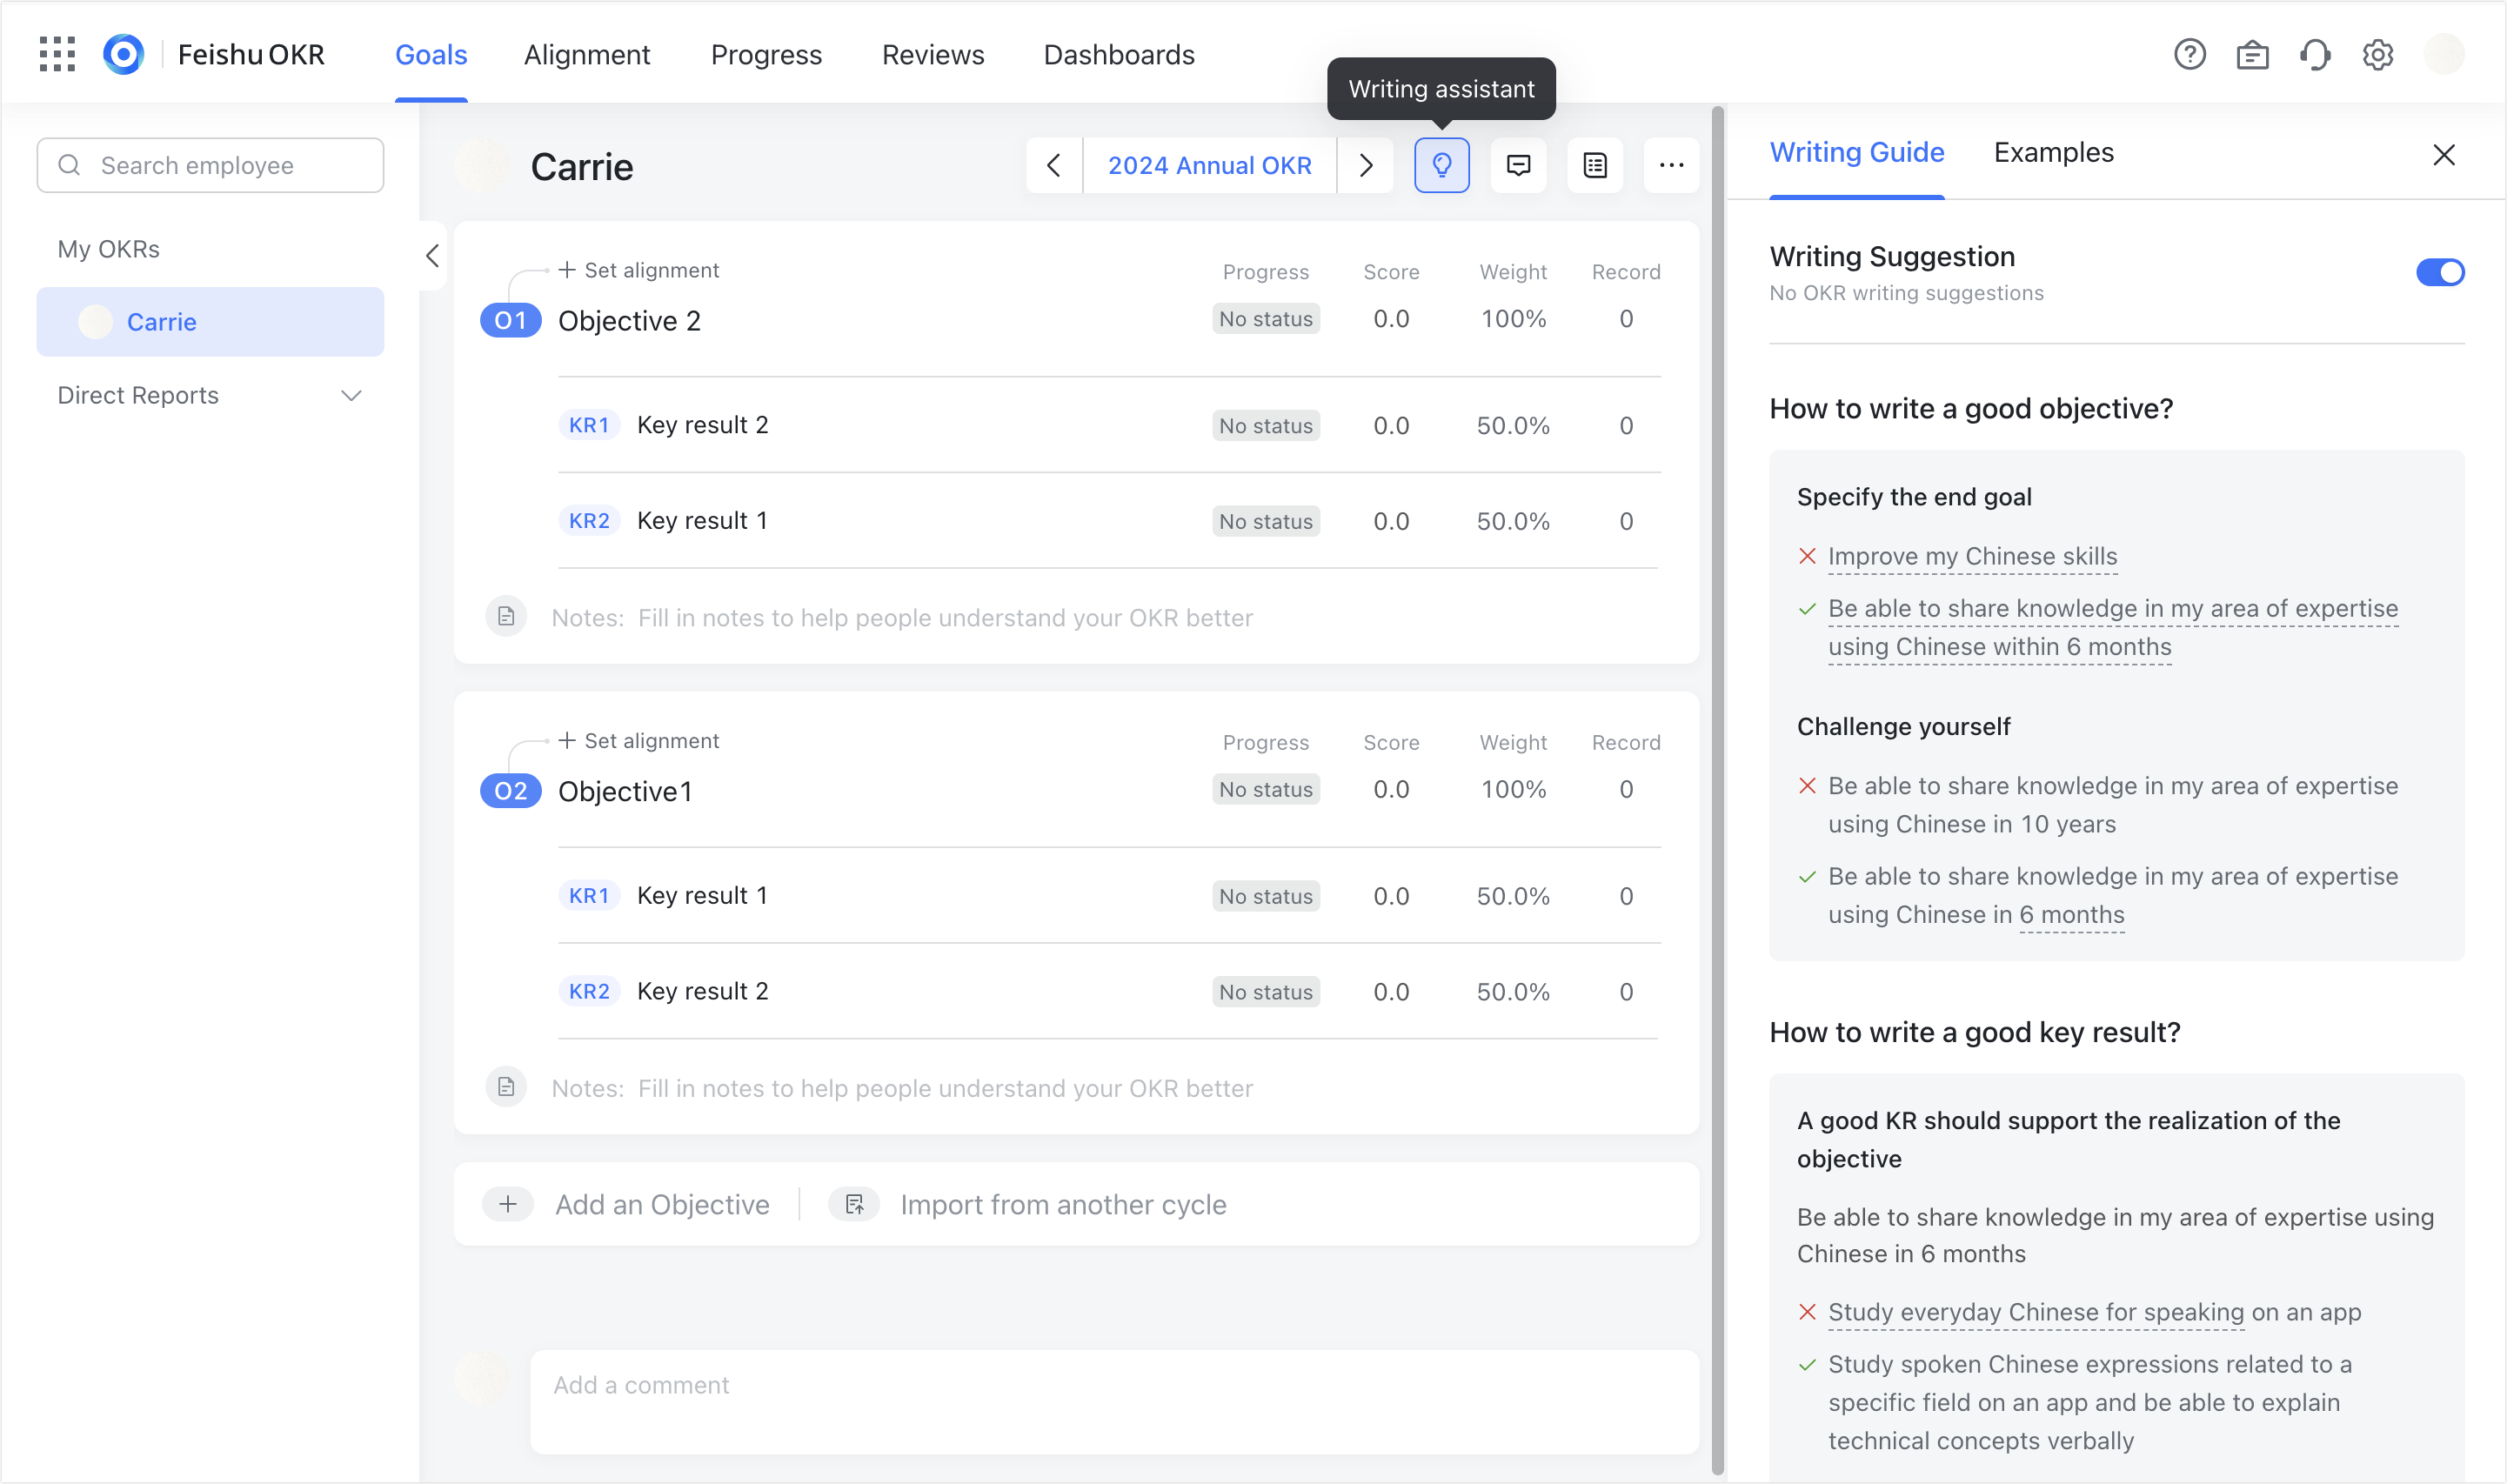Click the notes icon under Objective 2
The width and height of the screenshot is (2507, 1484).
[x=506, y=616]
